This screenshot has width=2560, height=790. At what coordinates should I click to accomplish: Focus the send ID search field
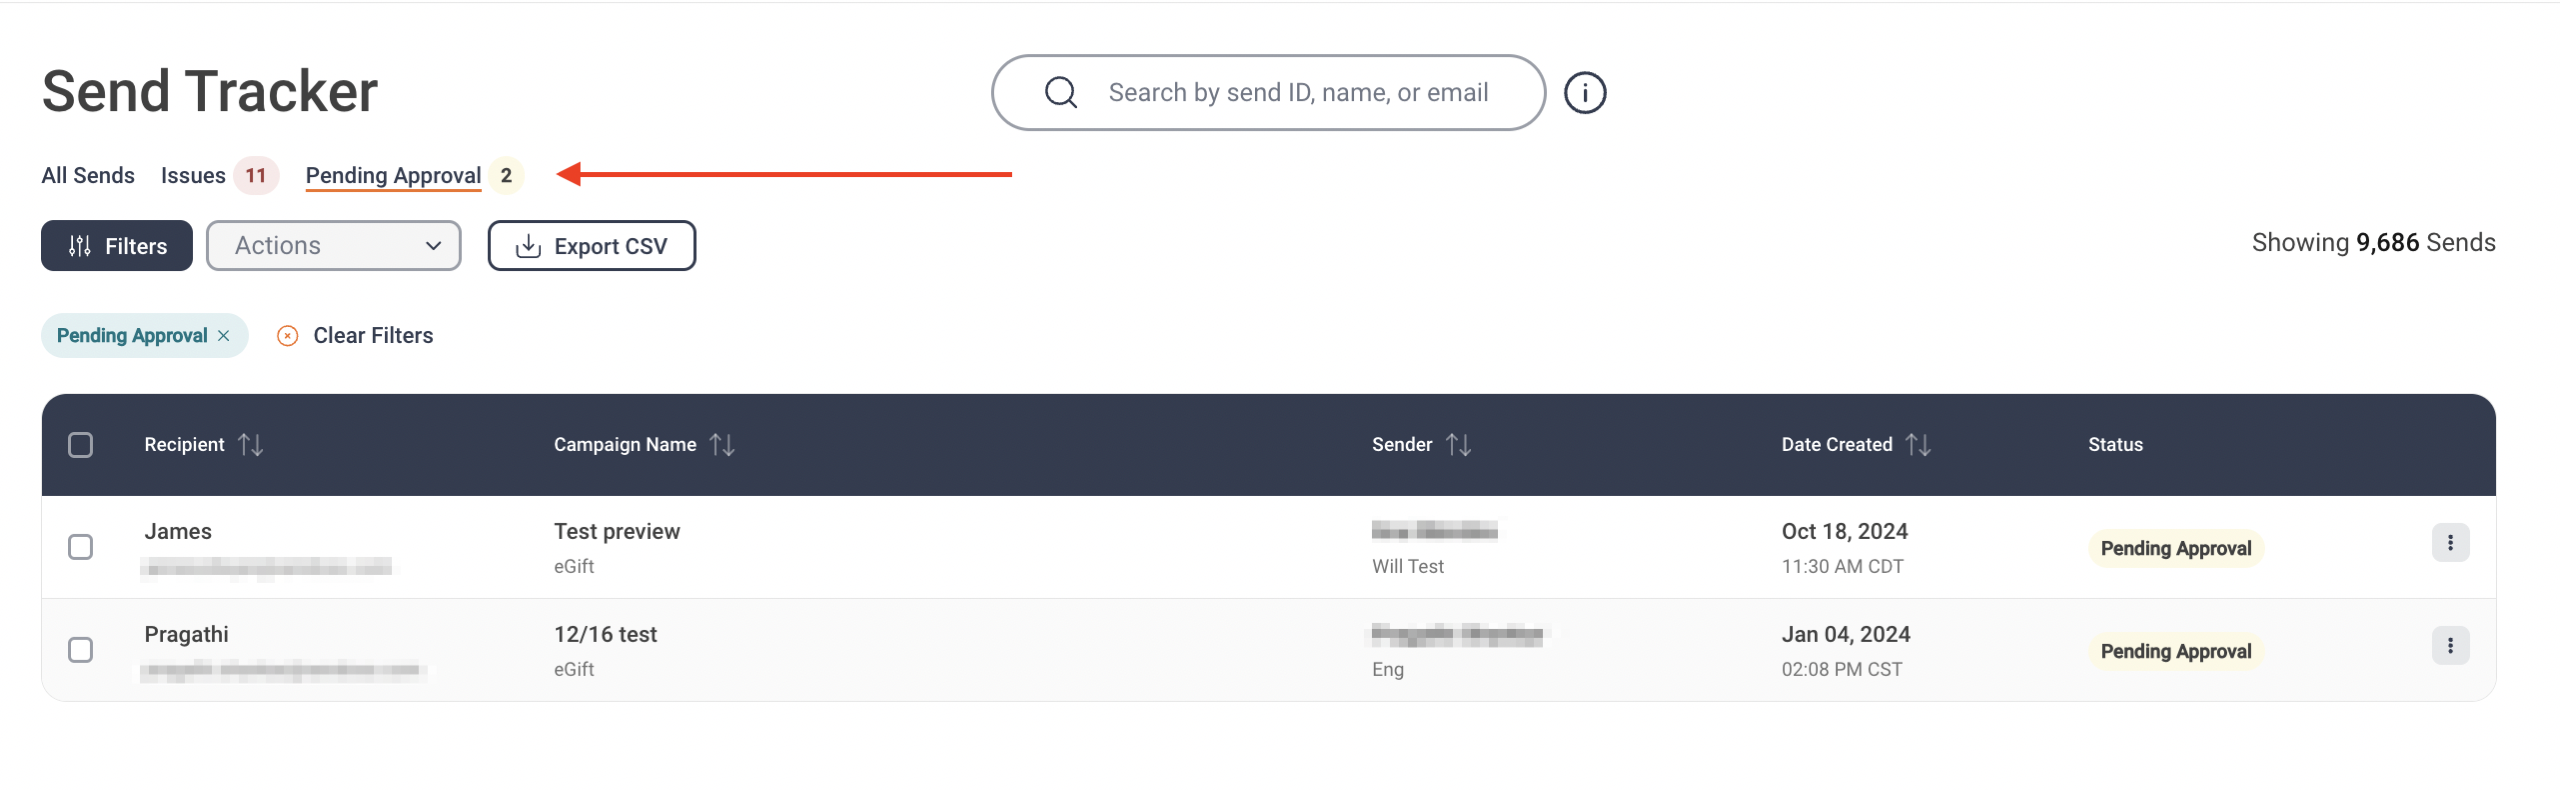click(1269, 93)
